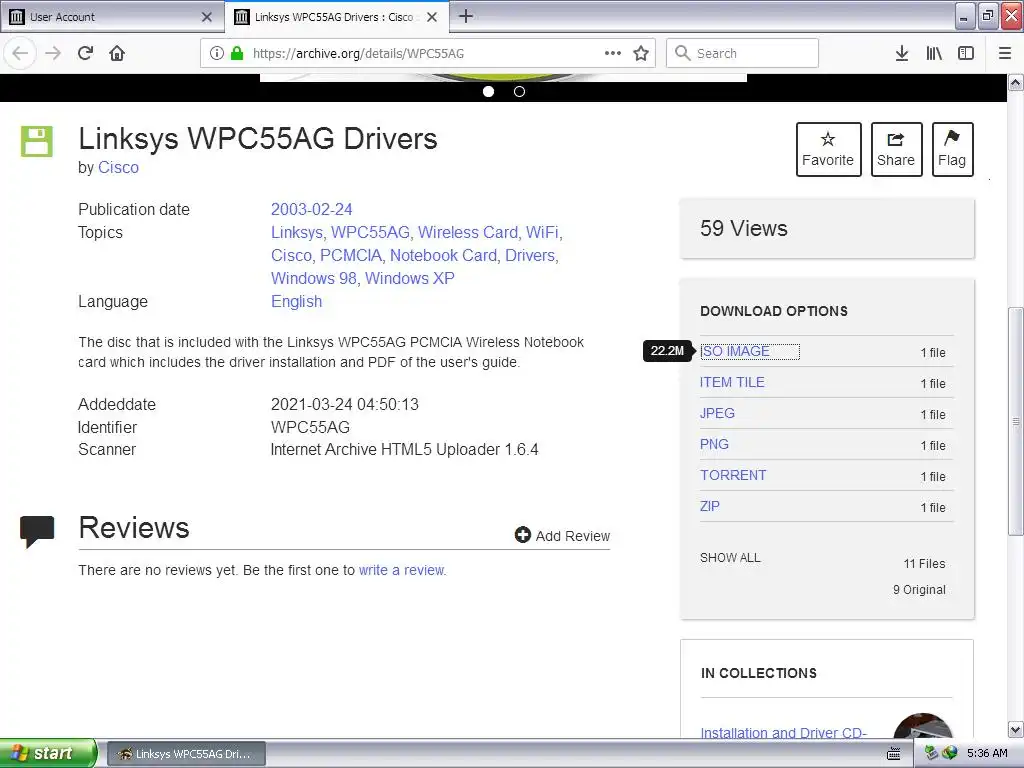The width and height of the screenshot is (1024, 768).
Task: Open the Windows 98 topic link
Action: click(x=313, y=278)
